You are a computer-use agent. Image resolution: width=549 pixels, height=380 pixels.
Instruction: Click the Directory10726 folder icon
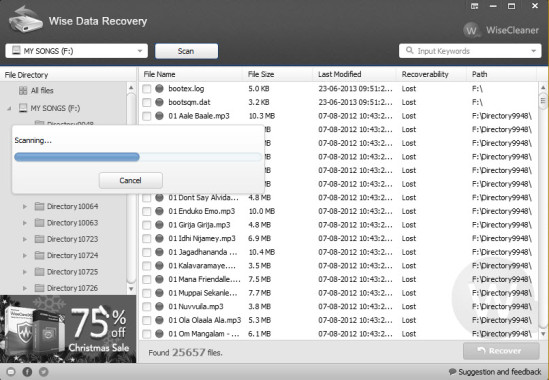coord(40,288)
